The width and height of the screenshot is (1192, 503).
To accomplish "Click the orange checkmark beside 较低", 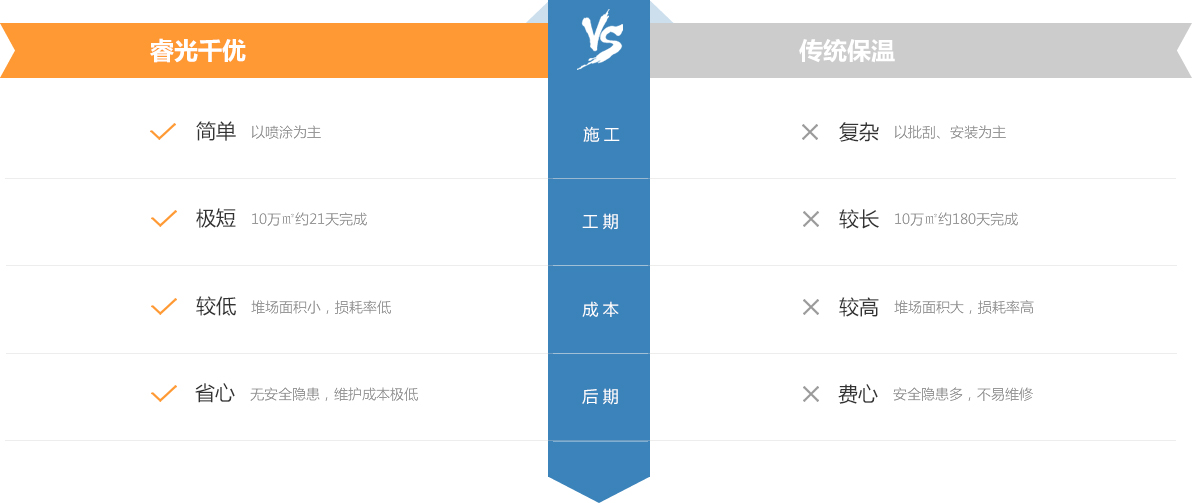I will point(163,307).
